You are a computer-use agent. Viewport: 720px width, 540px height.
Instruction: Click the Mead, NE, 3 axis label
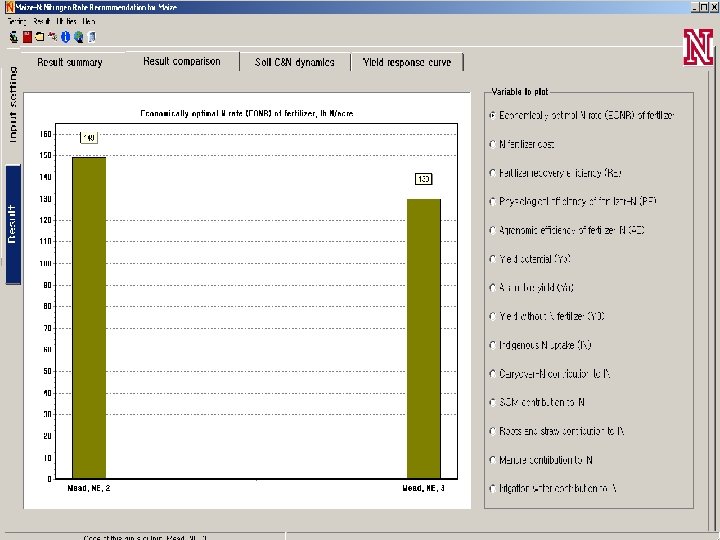(423, 488)
